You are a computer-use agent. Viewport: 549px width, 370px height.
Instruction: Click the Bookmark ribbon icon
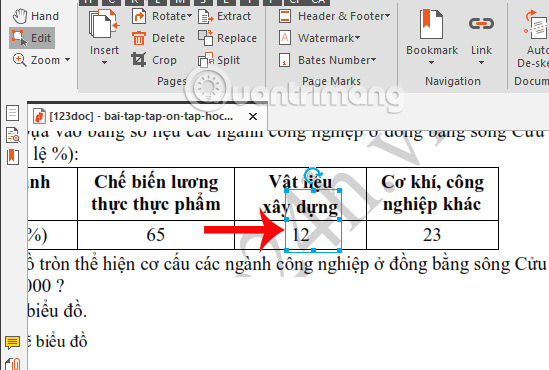pos(431,24)
